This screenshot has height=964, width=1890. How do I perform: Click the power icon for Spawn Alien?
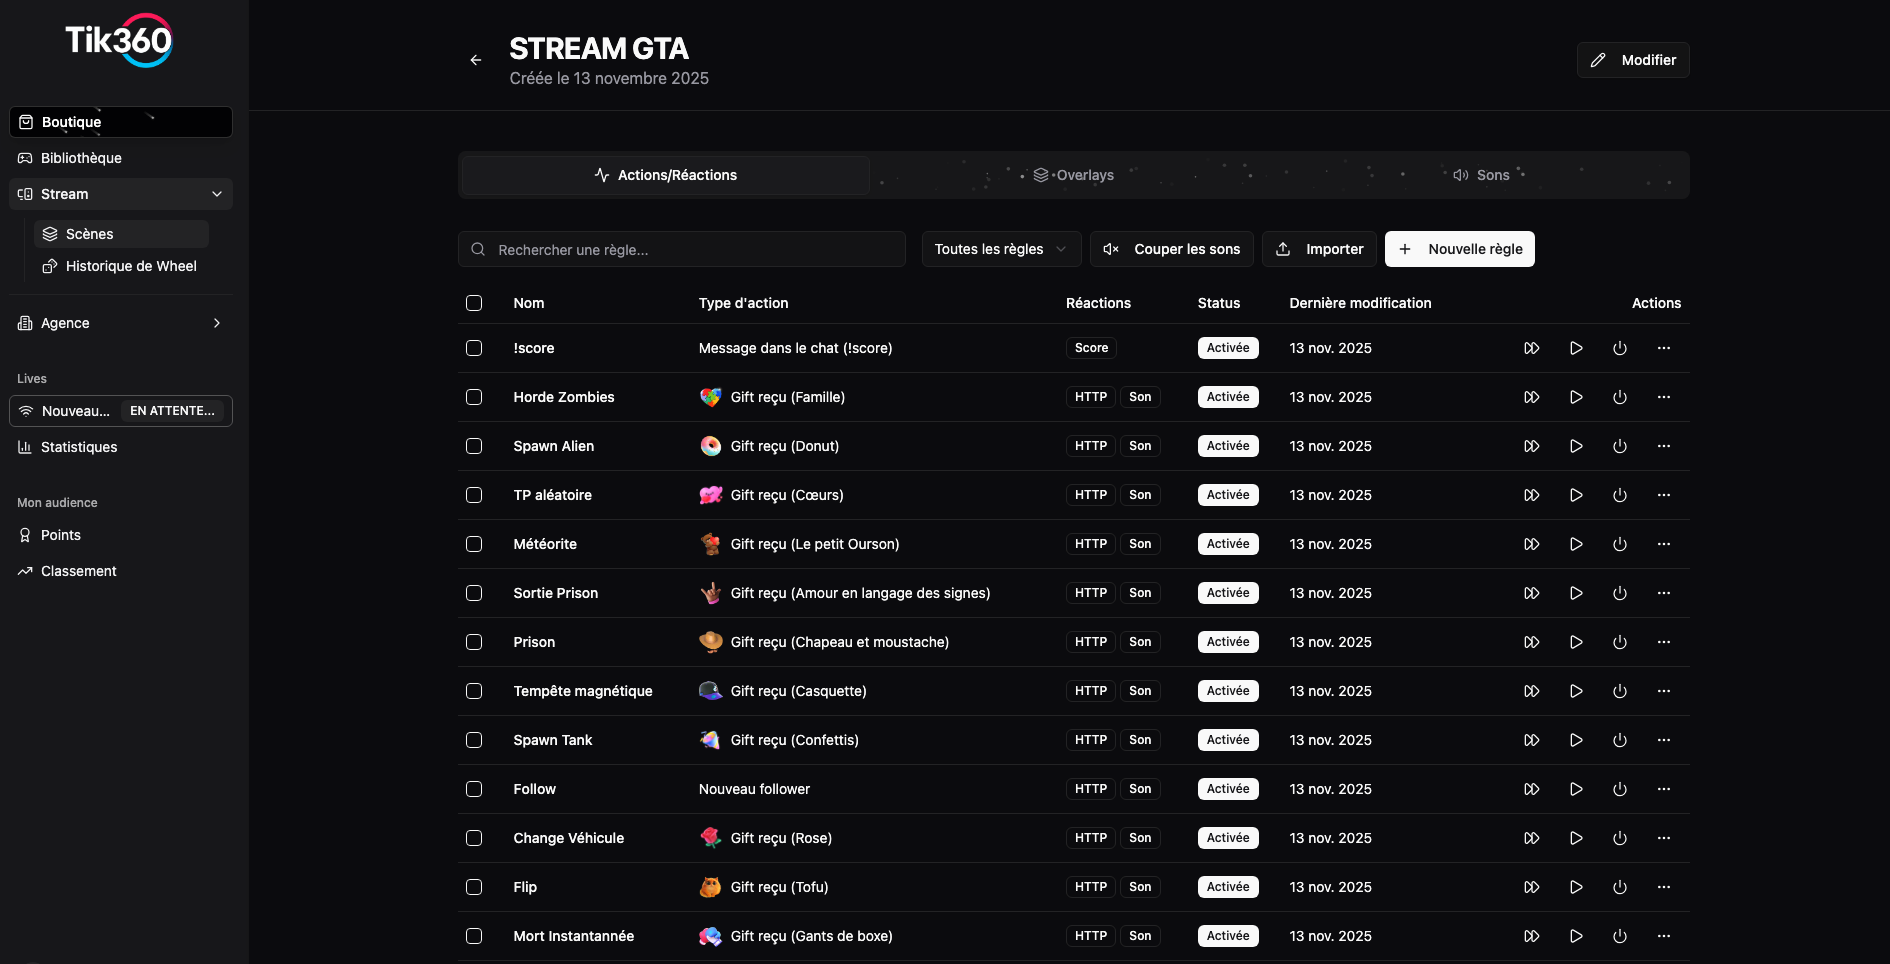pyautogui.click(x=1620, y=446)
